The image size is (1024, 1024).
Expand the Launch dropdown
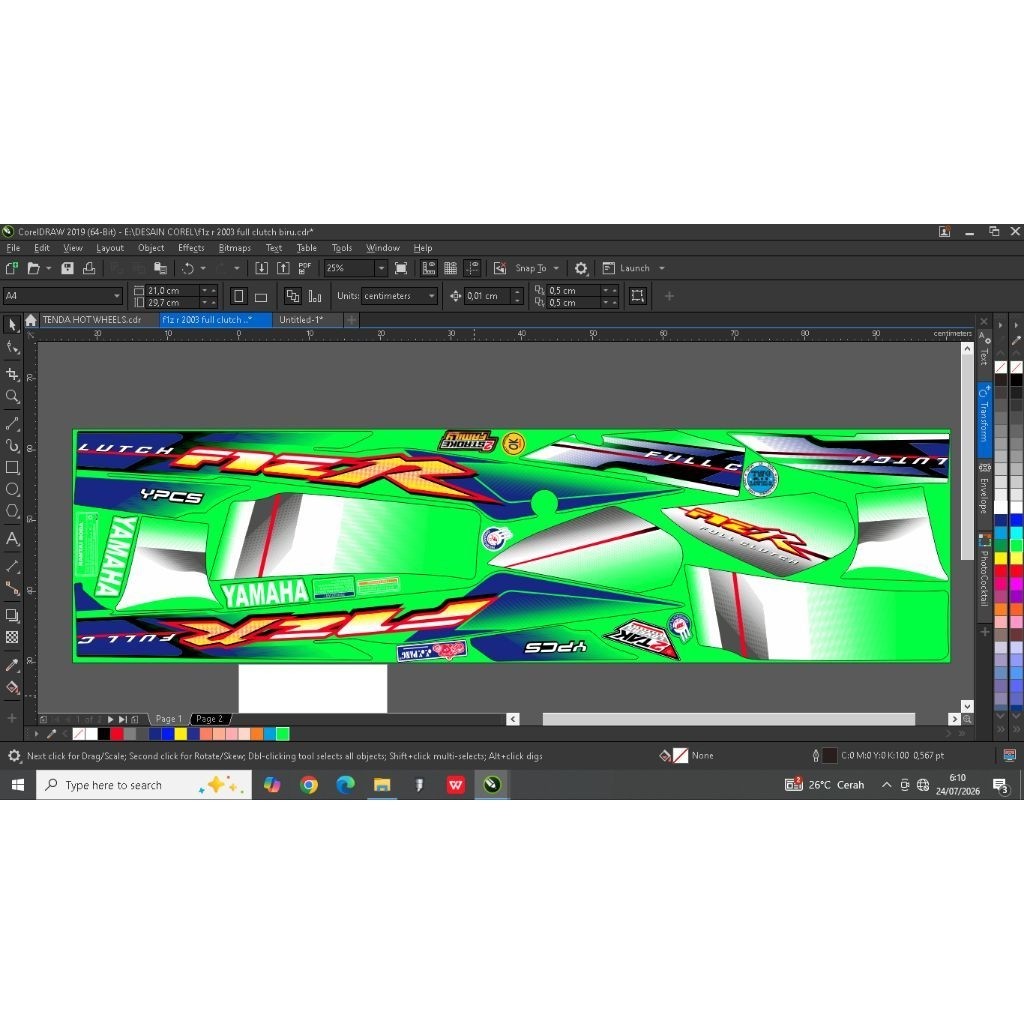point(662,268)
